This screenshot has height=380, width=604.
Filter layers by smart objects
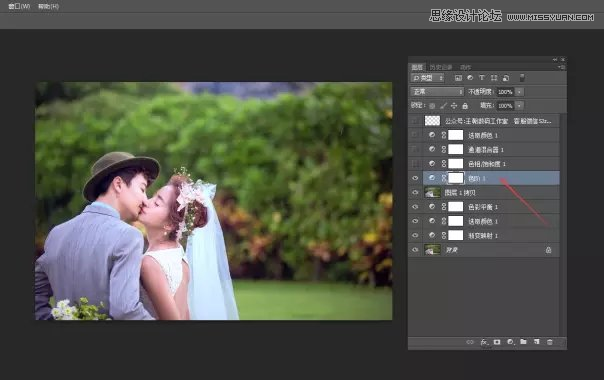[x=506, y=78]
